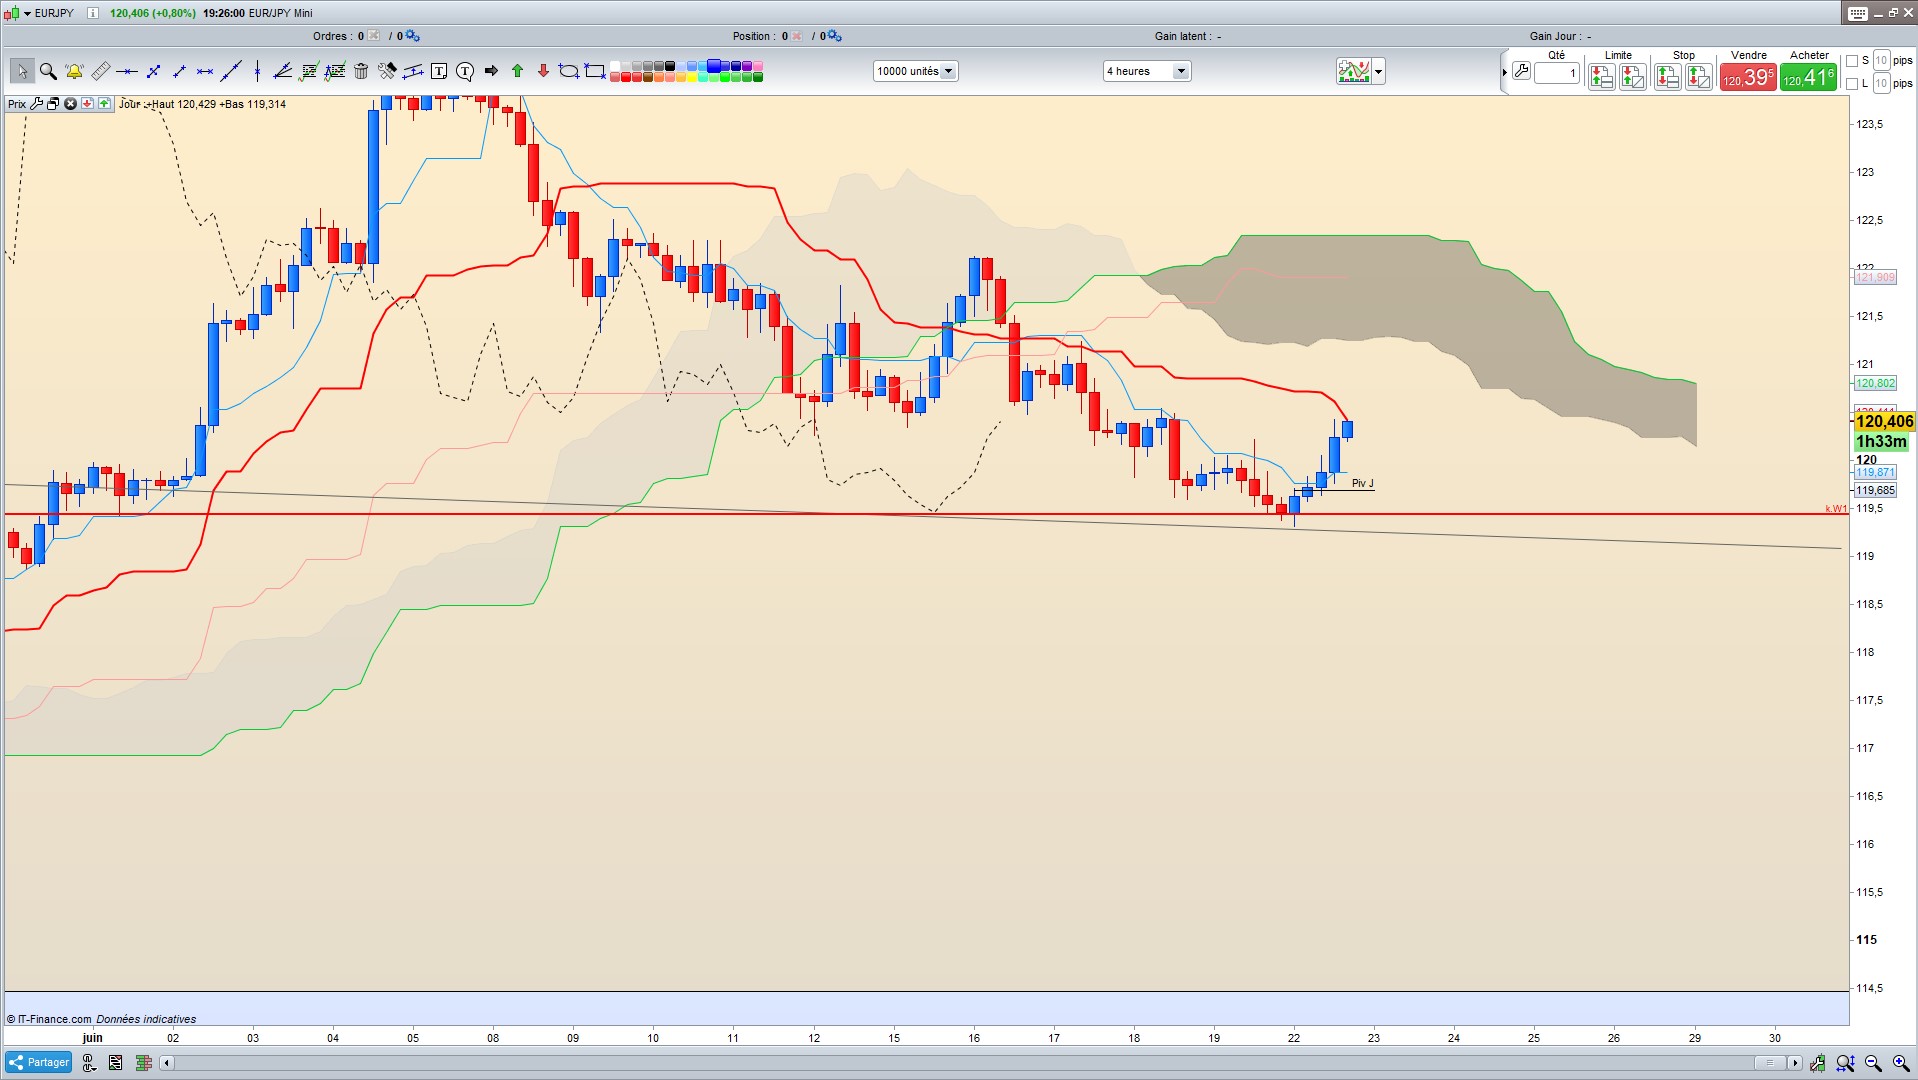Click the Acheter 120,41 buy button

[x=1809, y=77]
